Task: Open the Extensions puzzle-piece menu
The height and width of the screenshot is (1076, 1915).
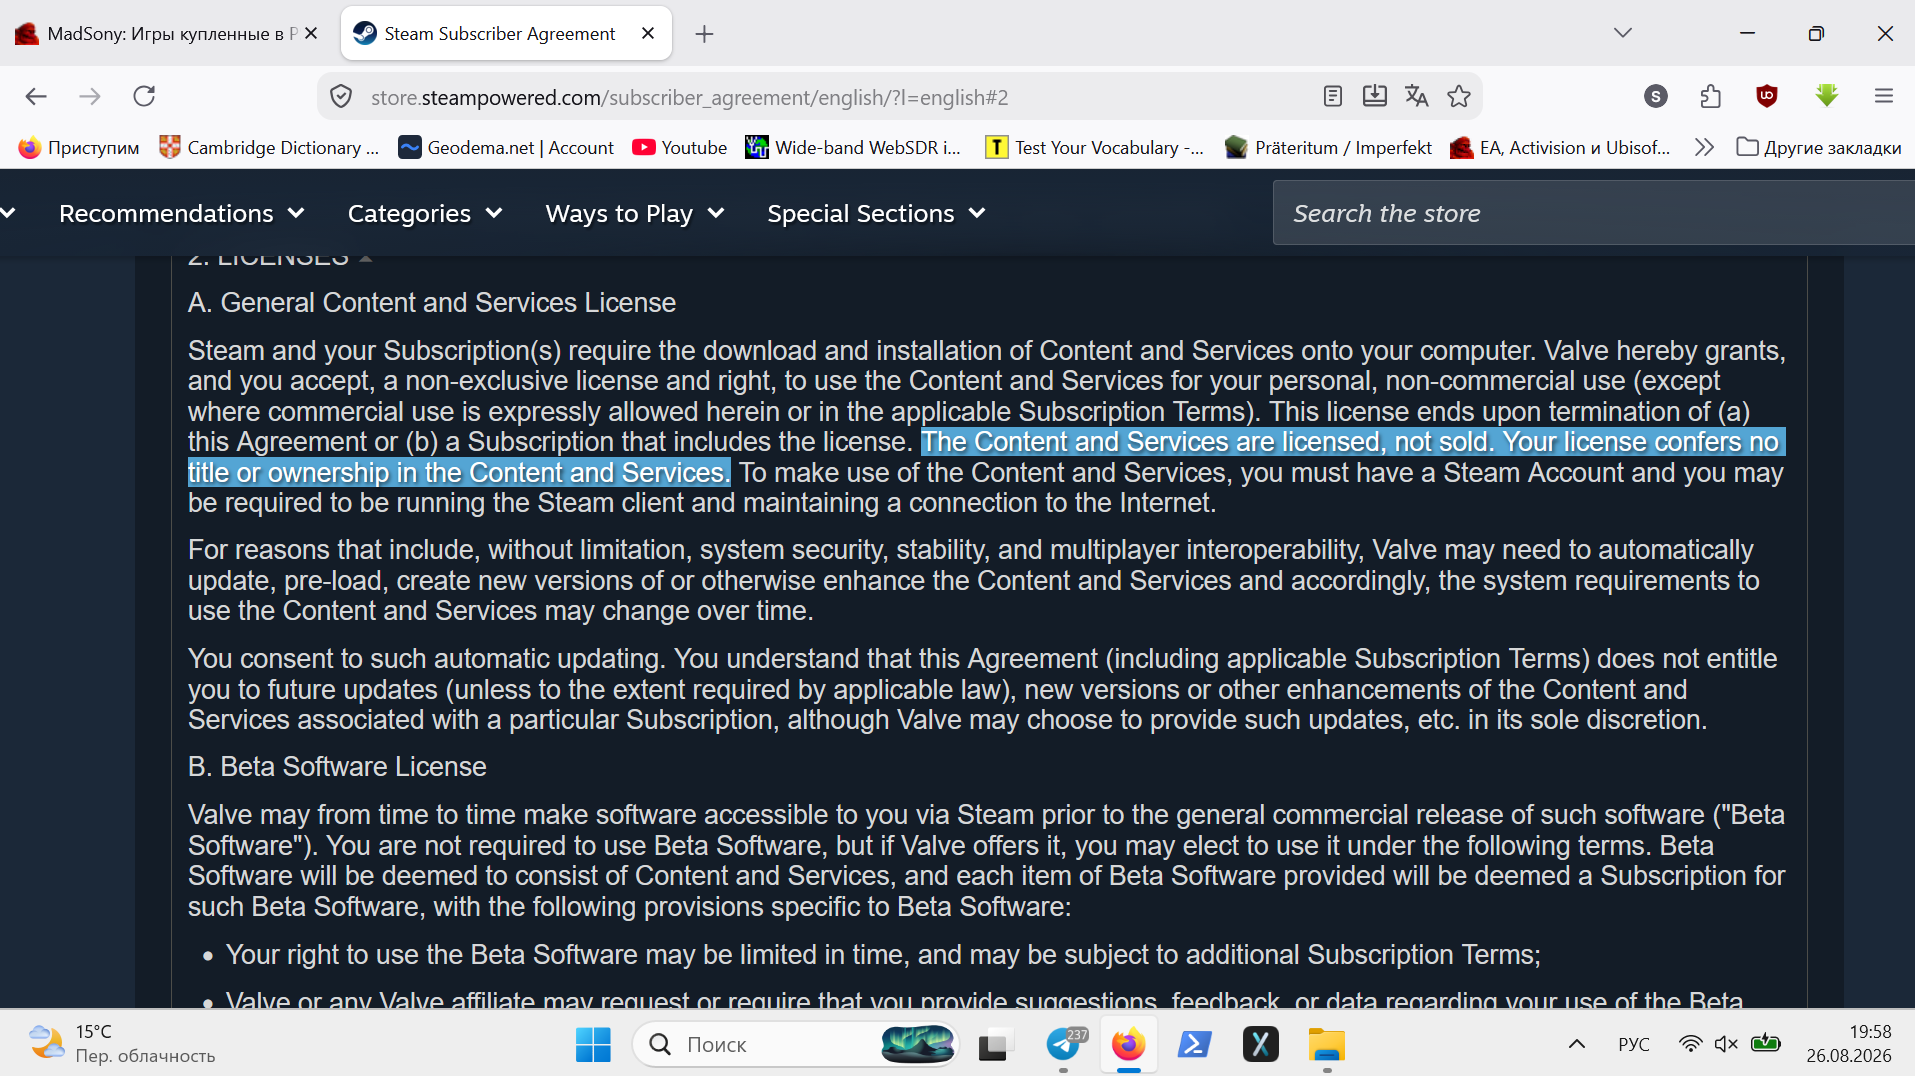Action: [1711, 96]
